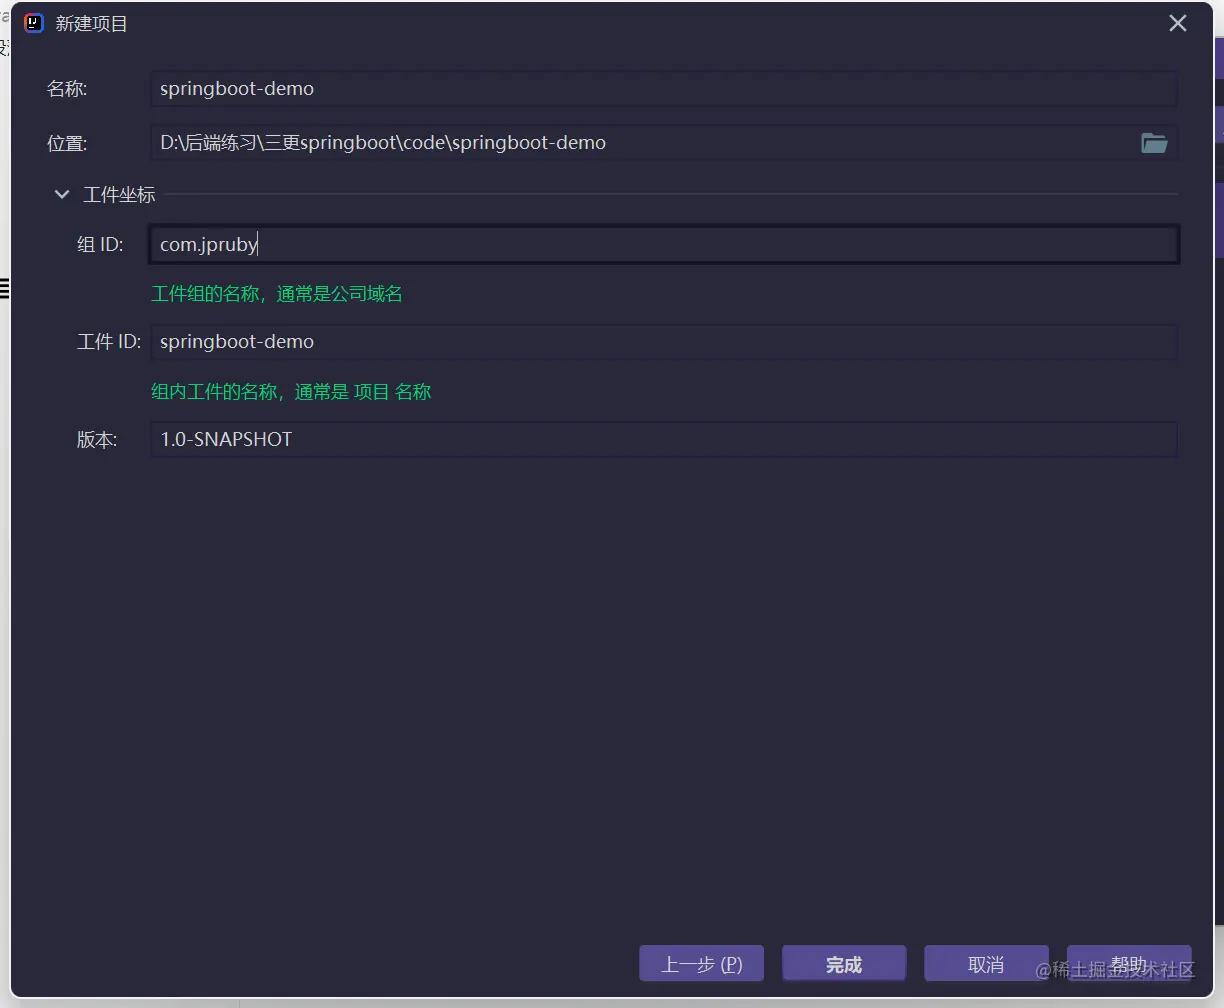Click the folder browse icon in location field

pos(1154,143)
